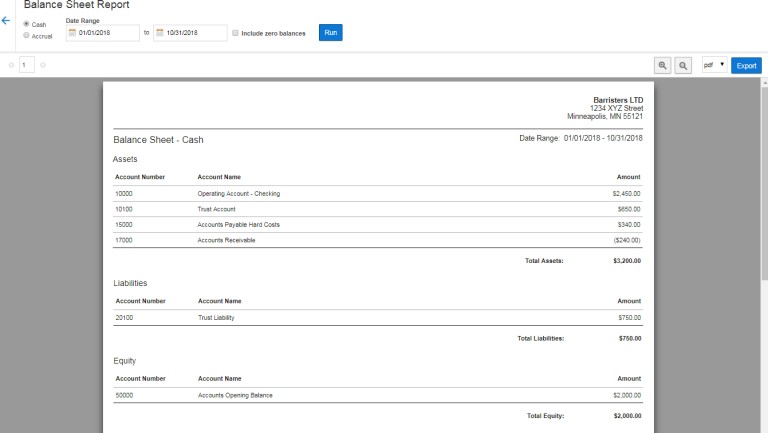Click the zoom out magnifier
This screenshot has width=768, height=433.
click(683, 65)
